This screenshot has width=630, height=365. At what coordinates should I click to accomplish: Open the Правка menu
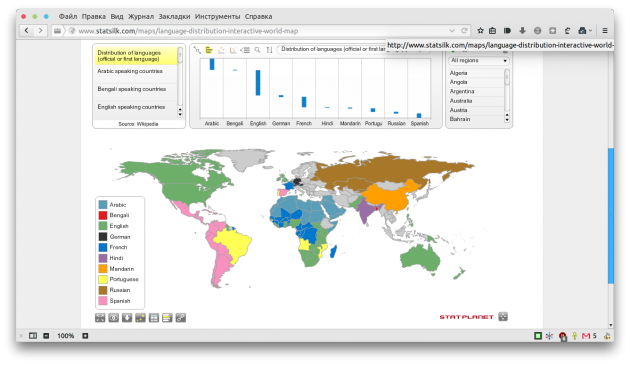click(x=94, y=16)
